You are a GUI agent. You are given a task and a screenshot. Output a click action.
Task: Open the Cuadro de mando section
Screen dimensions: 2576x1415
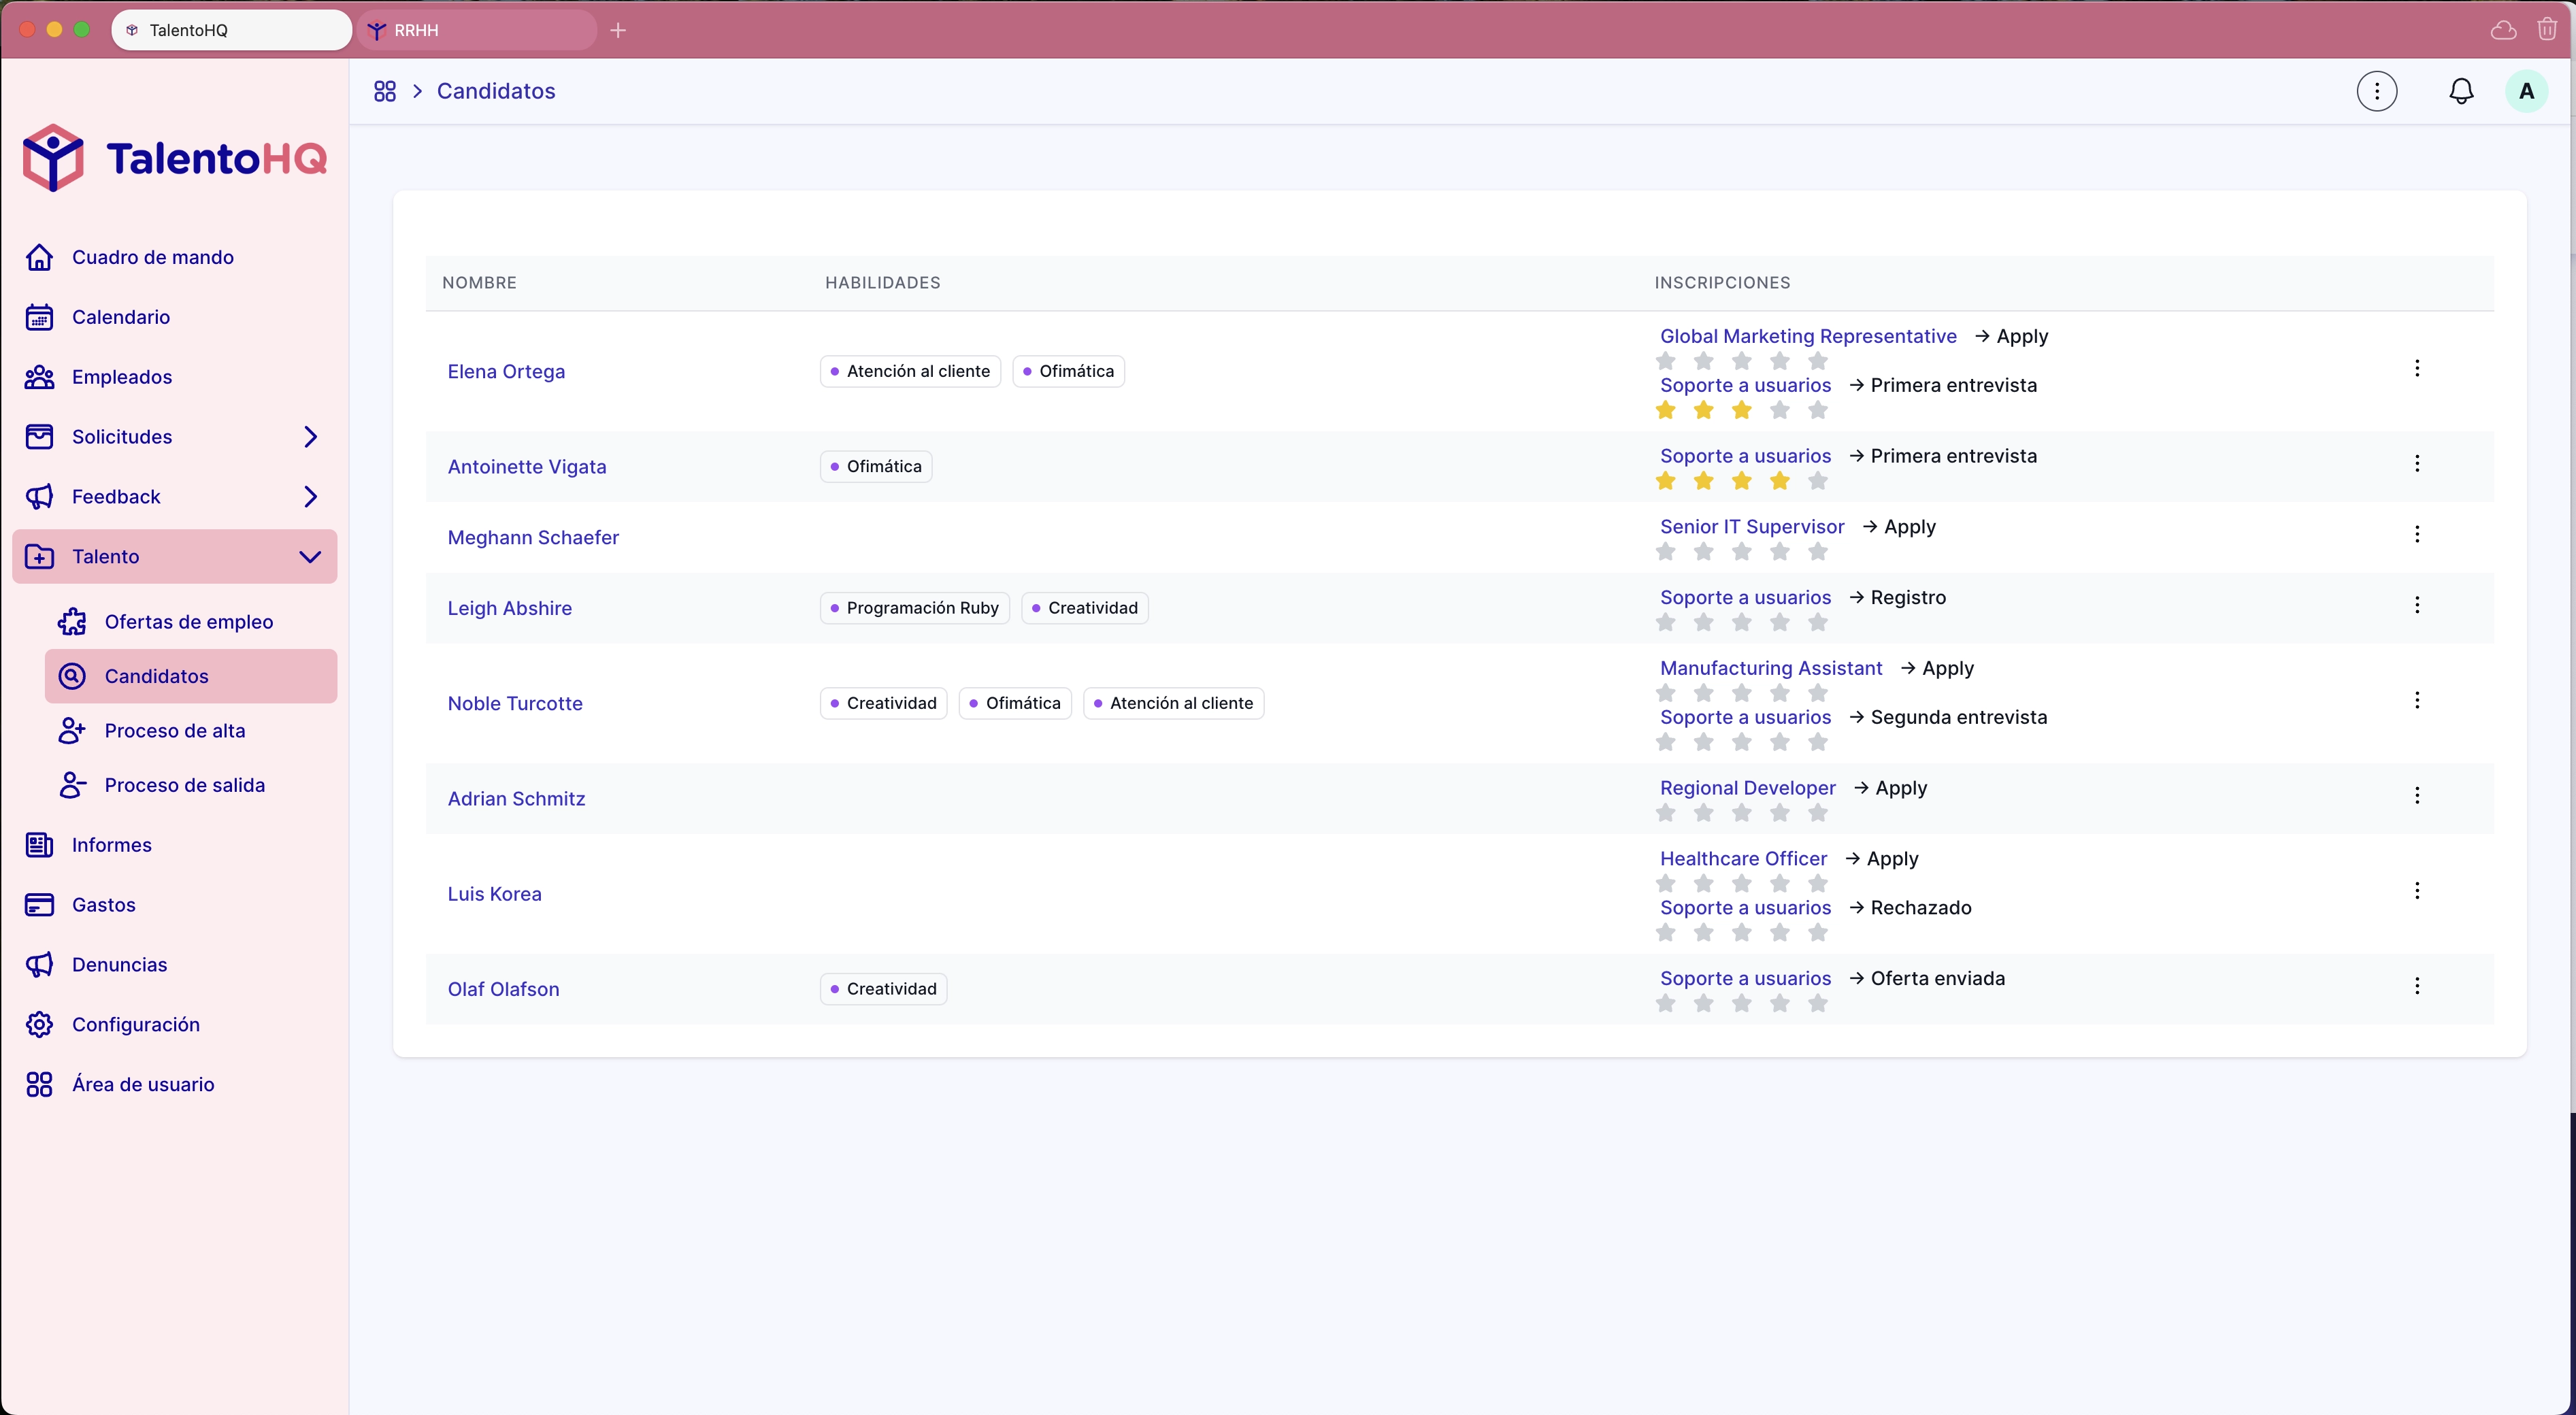tap(152, 256)
